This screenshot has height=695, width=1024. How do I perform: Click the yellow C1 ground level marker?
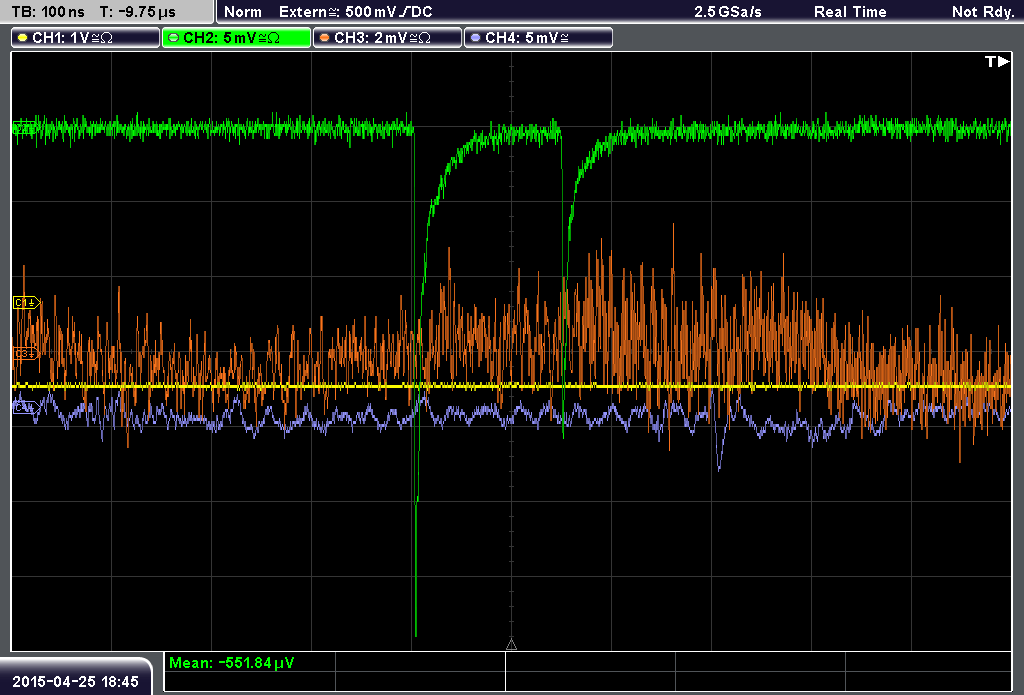27,302
